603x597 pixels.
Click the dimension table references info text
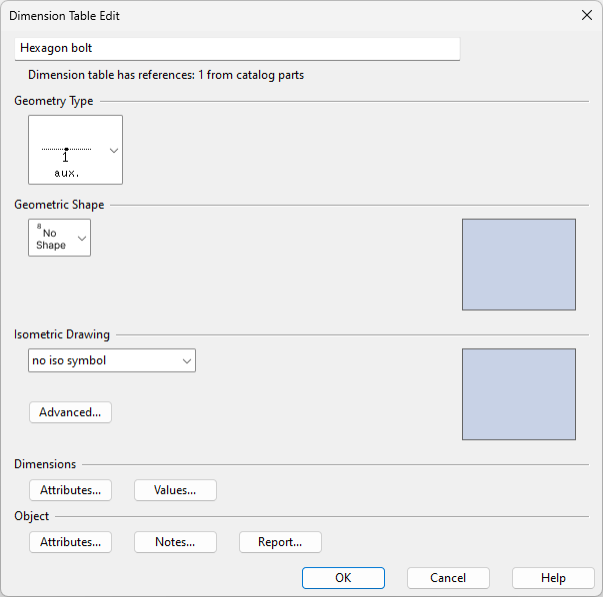(166, 75)
